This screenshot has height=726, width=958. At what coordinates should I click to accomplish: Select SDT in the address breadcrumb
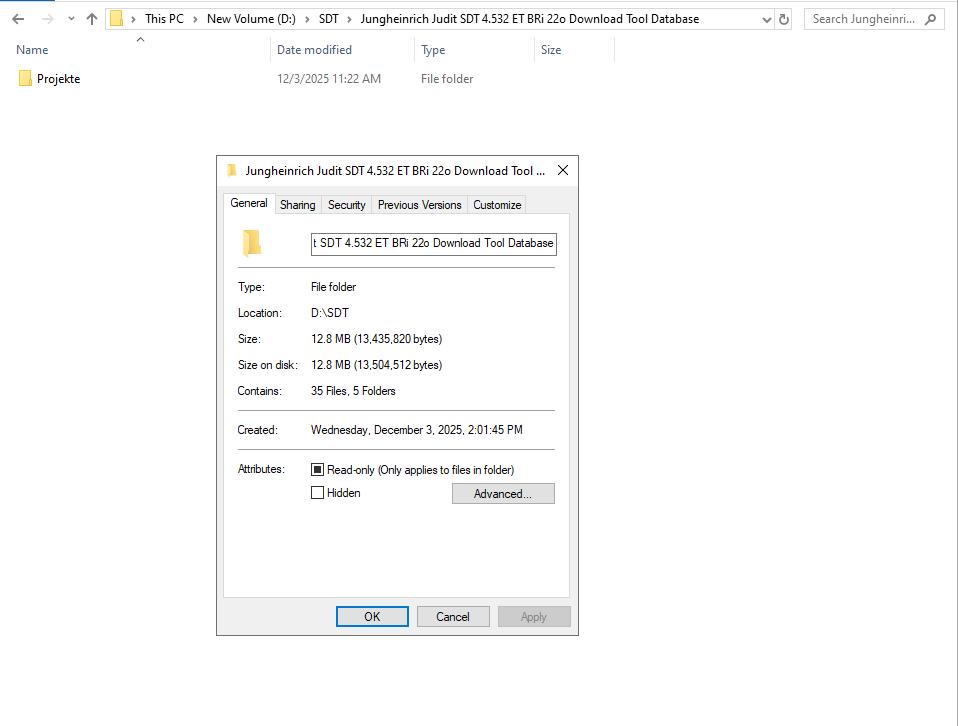point(328,19)
